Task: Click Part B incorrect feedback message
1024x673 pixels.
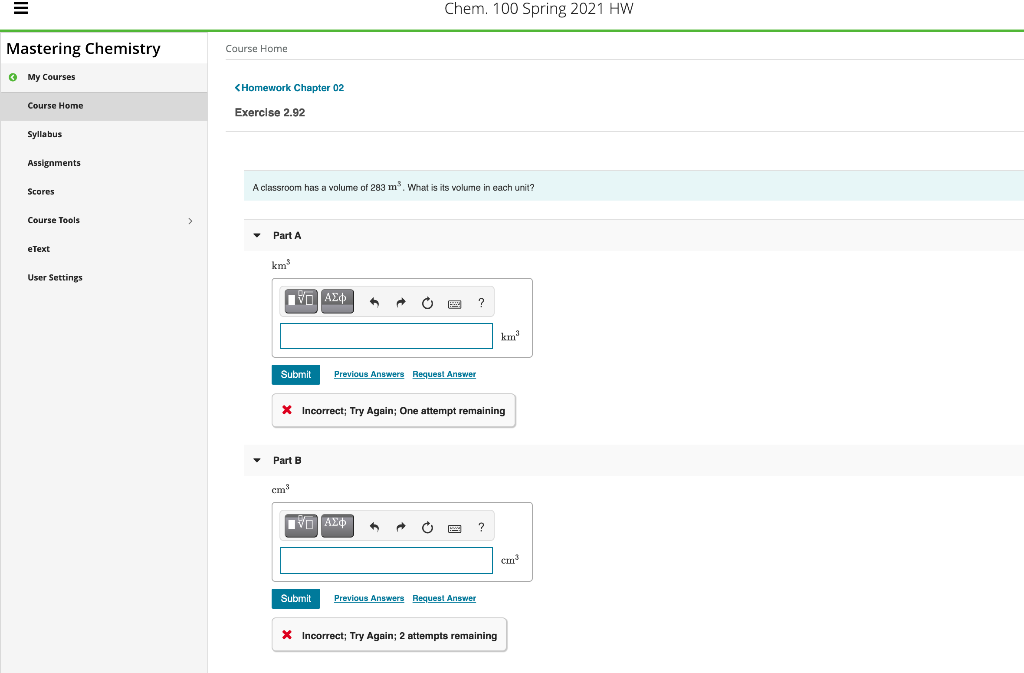Action: pyautogui.click(x=389, y=635)
